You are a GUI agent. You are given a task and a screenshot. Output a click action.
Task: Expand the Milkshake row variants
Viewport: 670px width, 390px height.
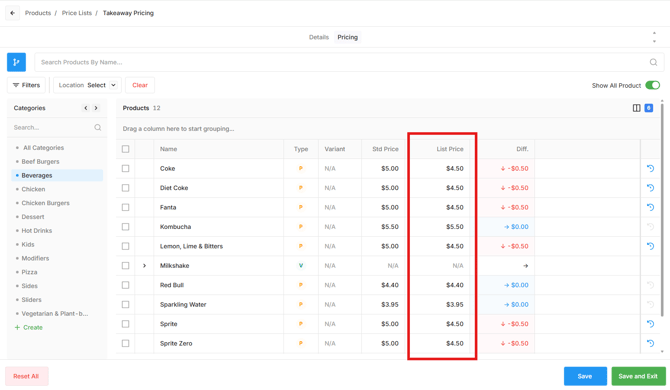tap(144, 265)
